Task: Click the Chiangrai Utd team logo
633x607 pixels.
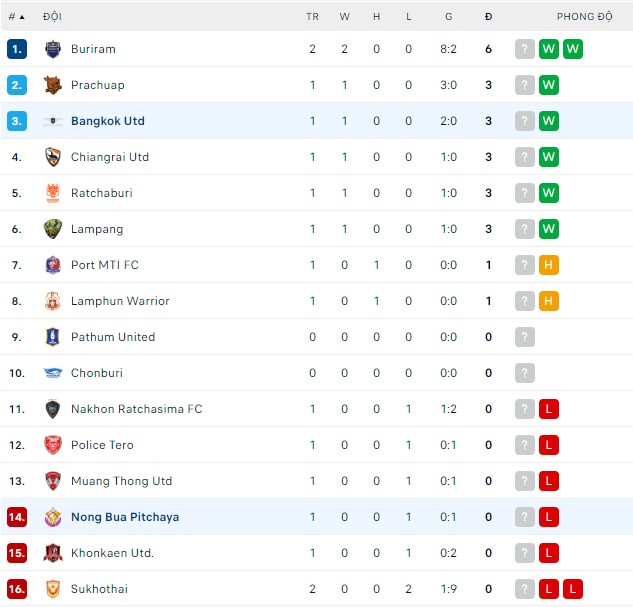Action: (53, 157)
